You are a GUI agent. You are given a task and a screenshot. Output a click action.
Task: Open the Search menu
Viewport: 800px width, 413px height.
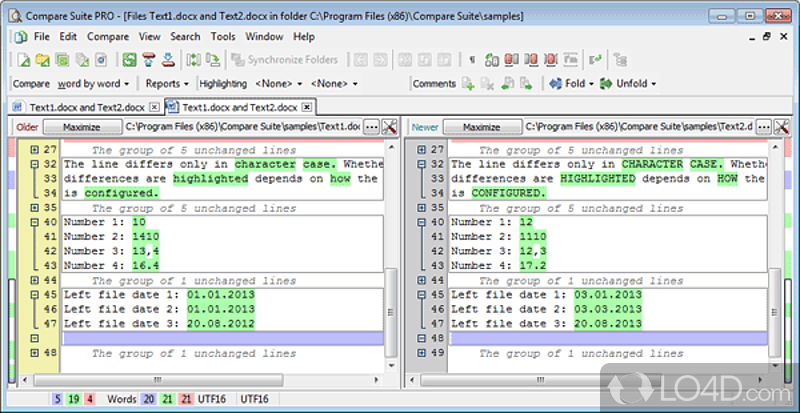click(185, 37)
